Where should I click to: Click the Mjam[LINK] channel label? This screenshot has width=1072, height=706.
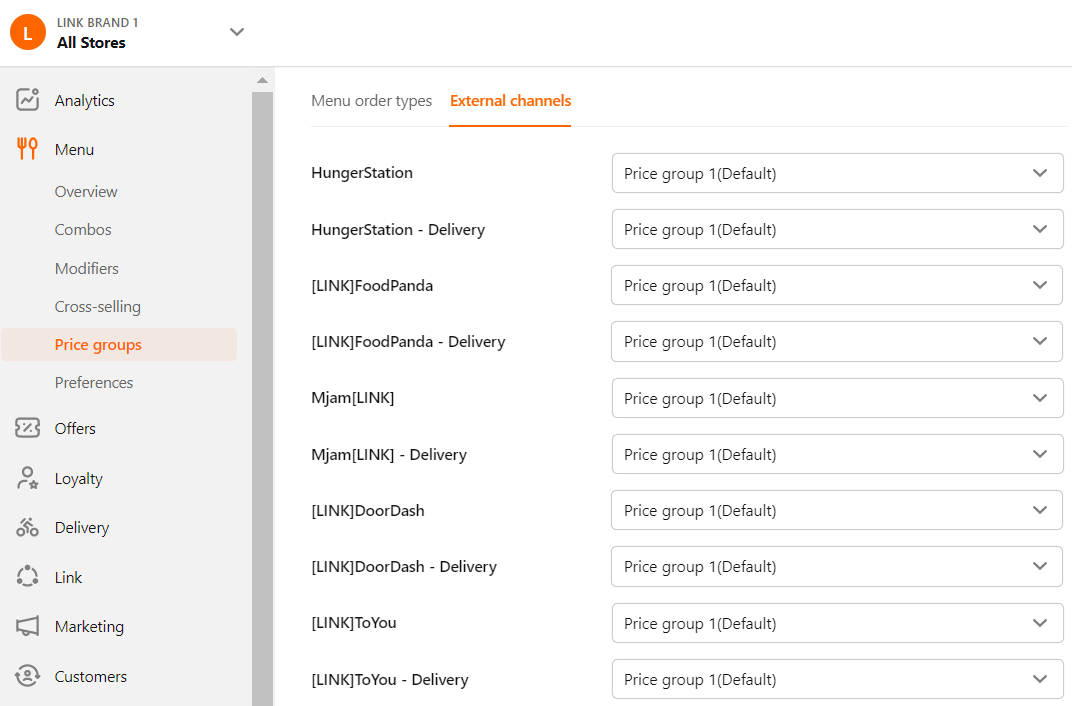point(353,398)
